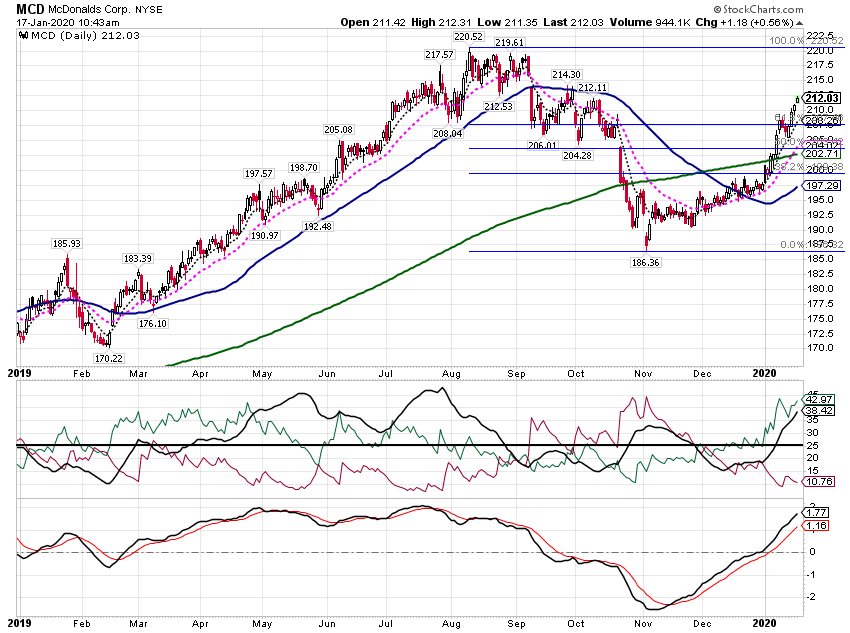Click the 217.57 price annotation
850x633 pixels.
[x=440, y=55]
